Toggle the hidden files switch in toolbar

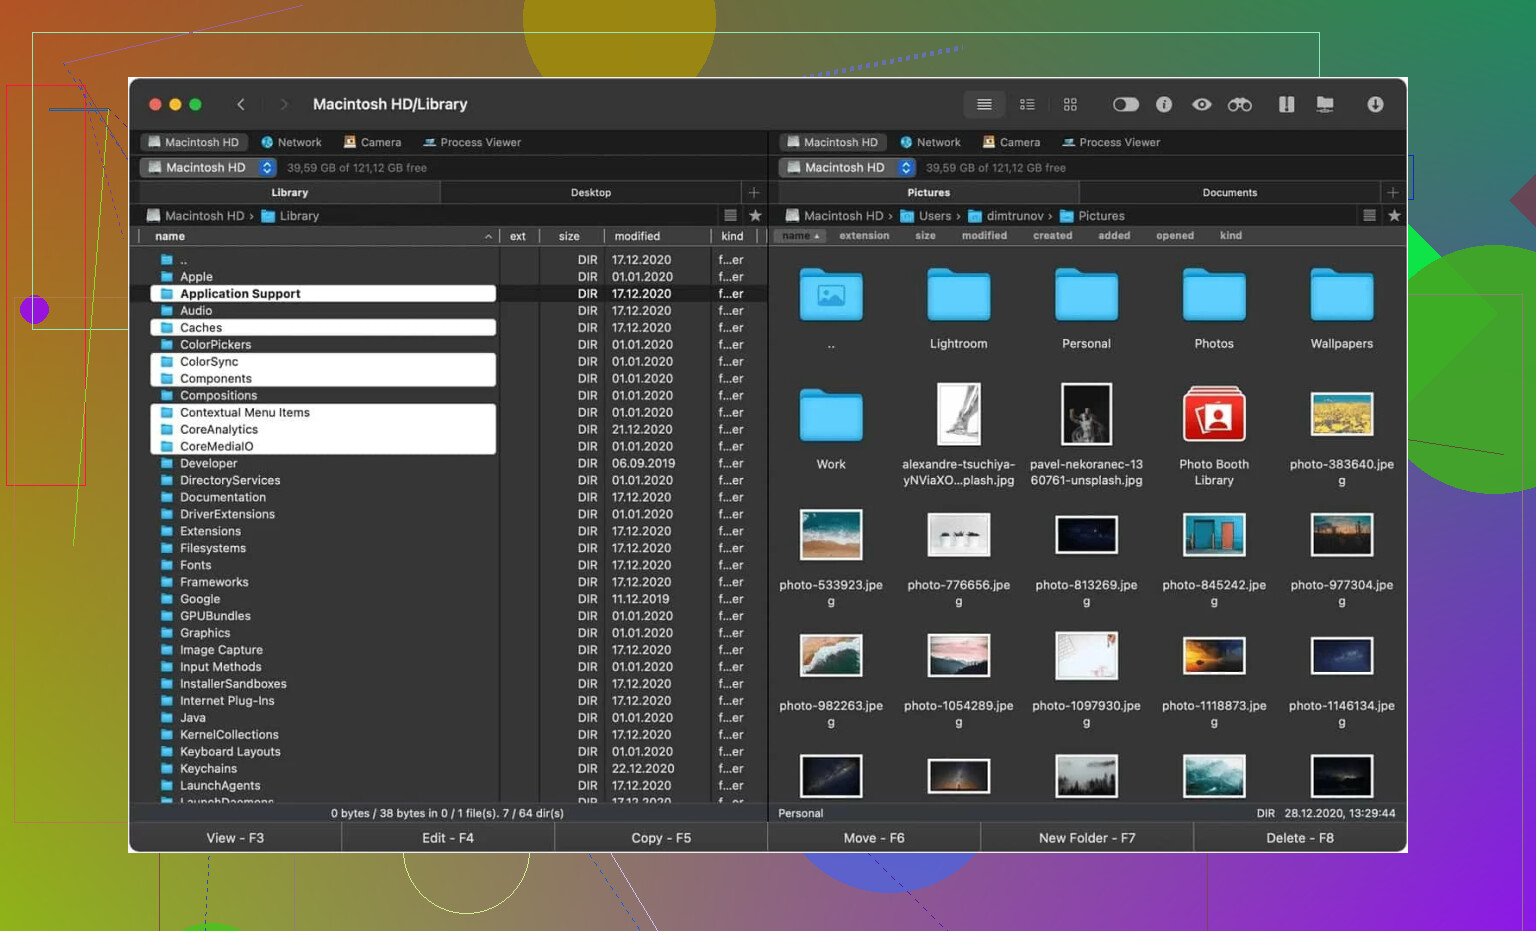point(1126,105)
